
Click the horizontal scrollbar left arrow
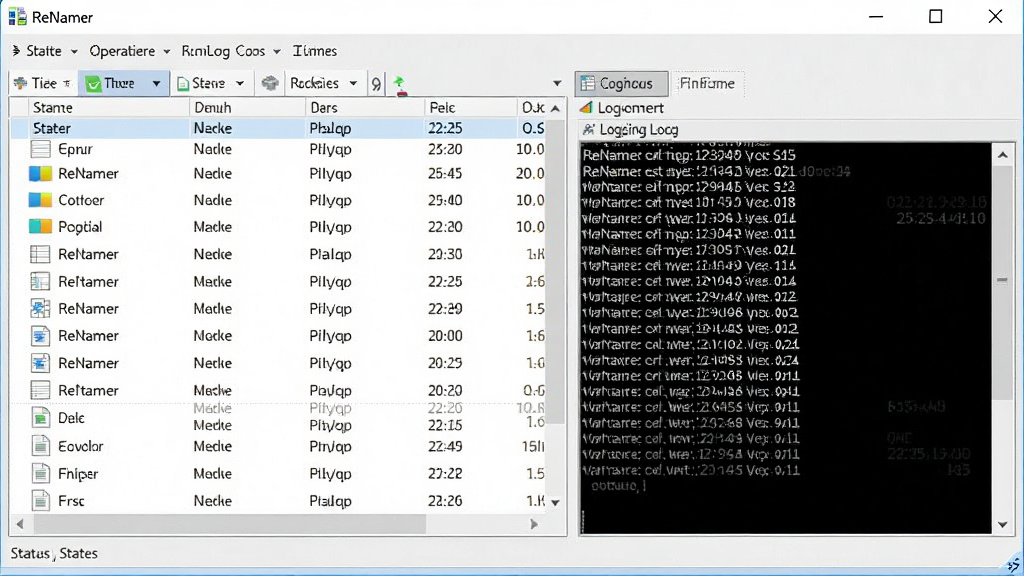(x=20, y=524)
